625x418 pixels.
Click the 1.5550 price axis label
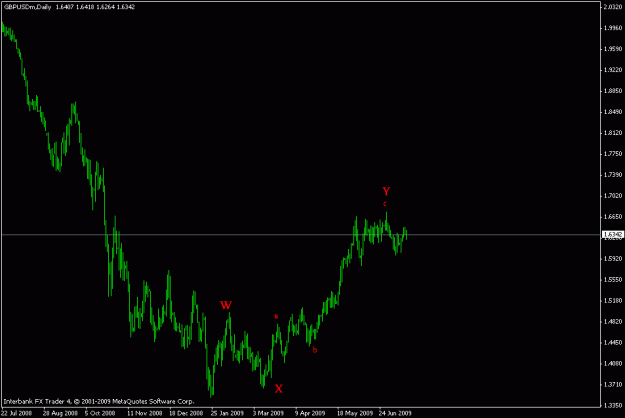click(x=613, y=280)
